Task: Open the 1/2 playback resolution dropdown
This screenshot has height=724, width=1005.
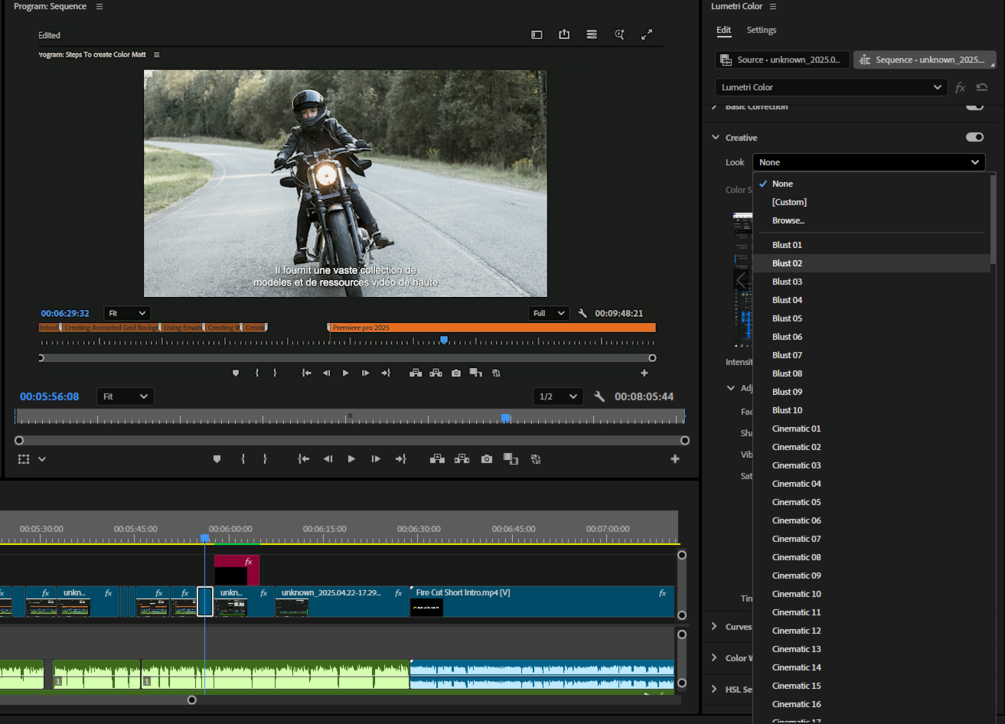Action: tap(558, 397)
